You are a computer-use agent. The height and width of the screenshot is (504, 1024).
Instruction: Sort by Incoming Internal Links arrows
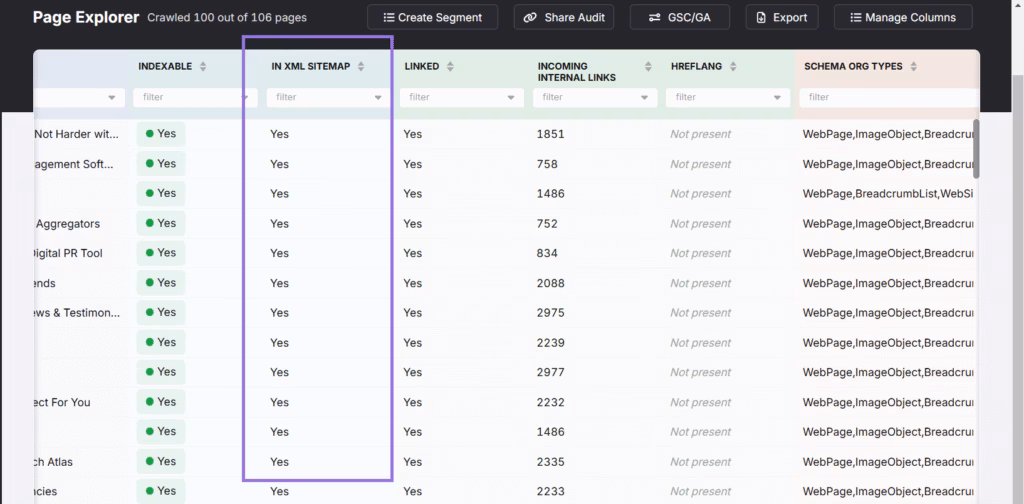coord(627,67)
